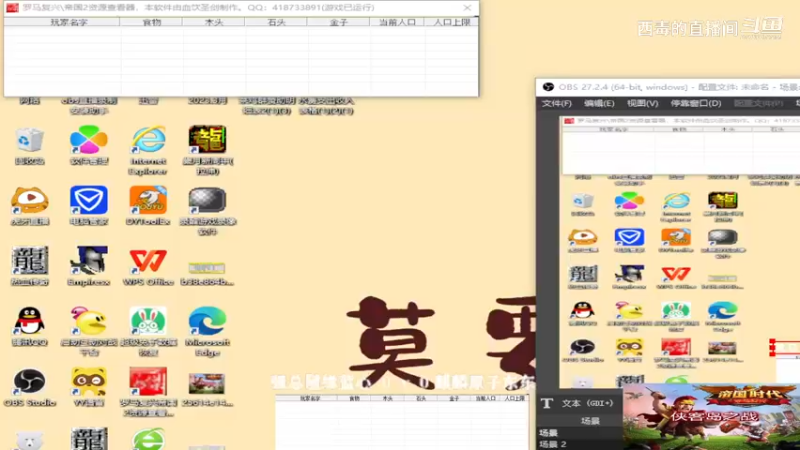Click the 石头 column header in top resource viewer

[x=276, y=22]
